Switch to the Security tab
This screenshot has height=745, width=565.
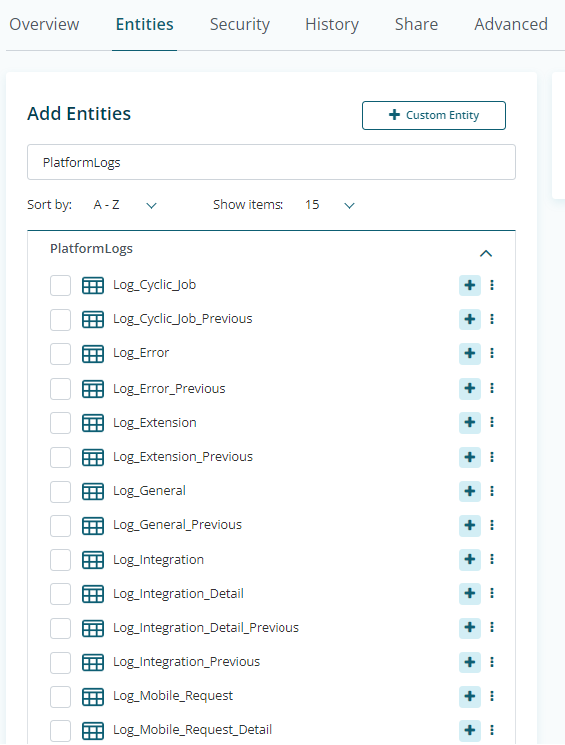(239, 24)
